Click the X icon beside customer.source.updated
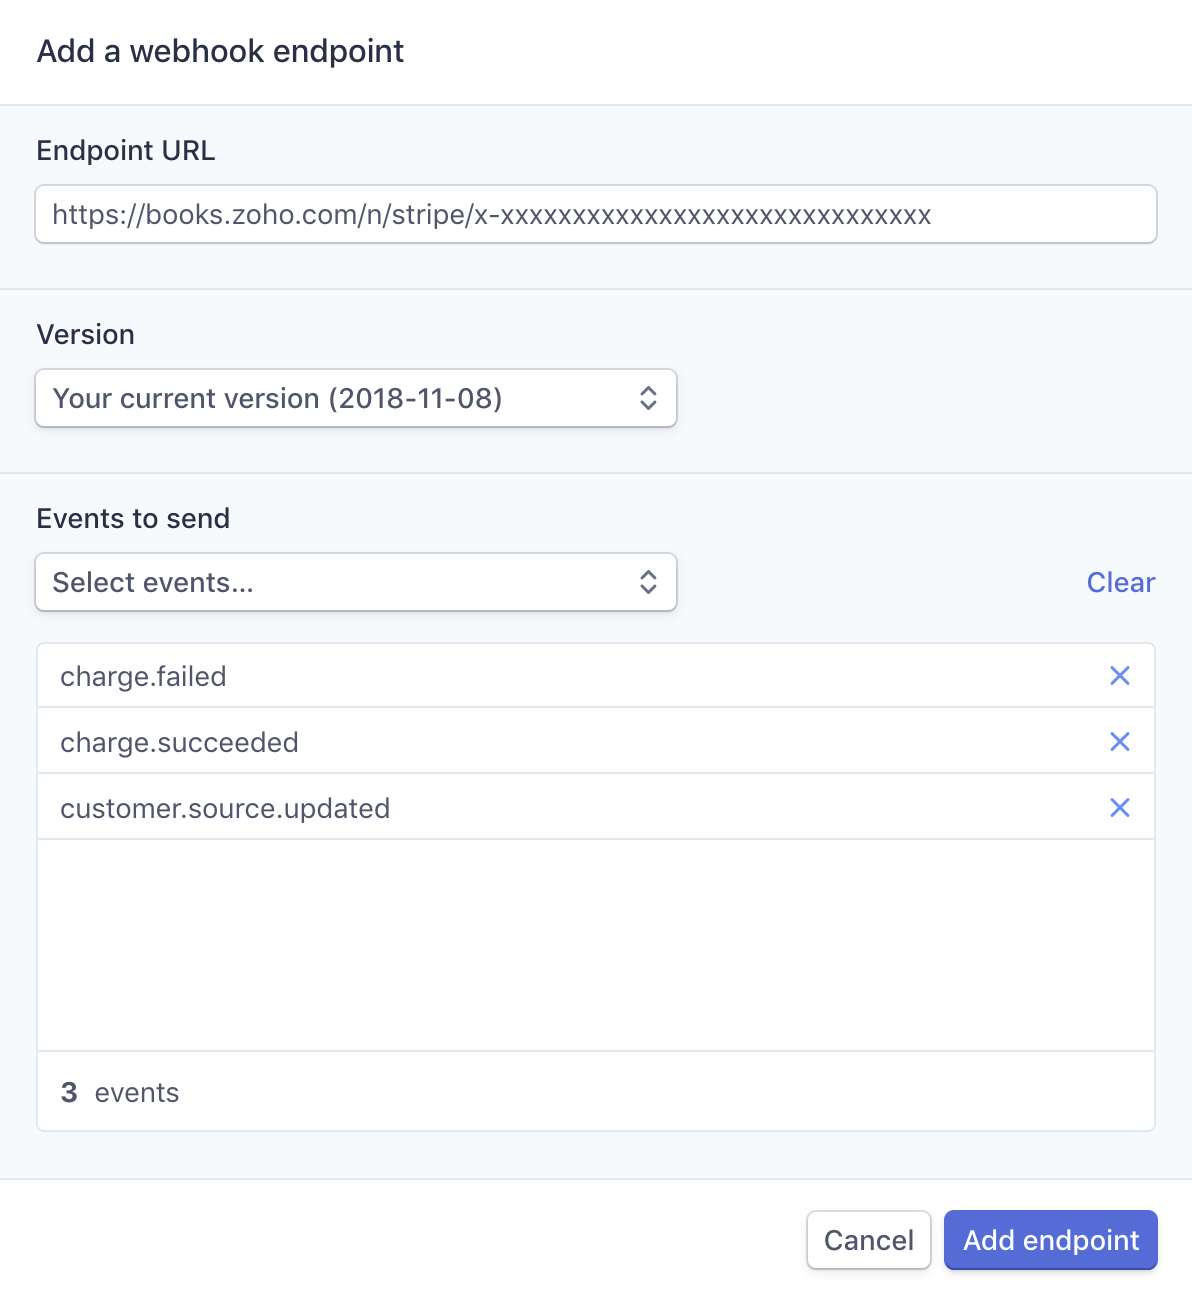Image resolution: width=1192 pixels, height=1296 pixels. point(1119,807)
